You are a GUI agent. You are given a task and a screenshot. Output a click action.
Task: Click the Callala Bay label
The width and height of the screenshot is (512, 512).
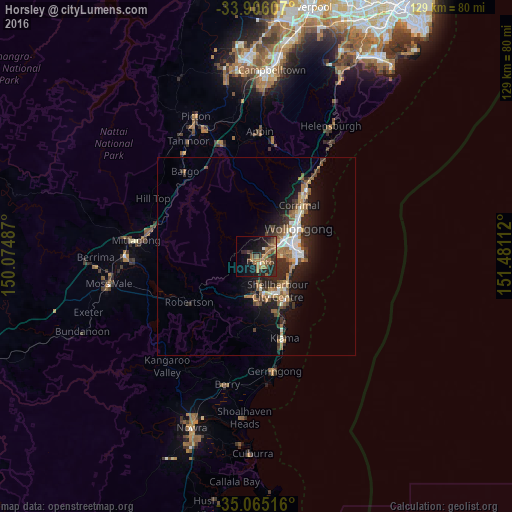tap(235, 482)
